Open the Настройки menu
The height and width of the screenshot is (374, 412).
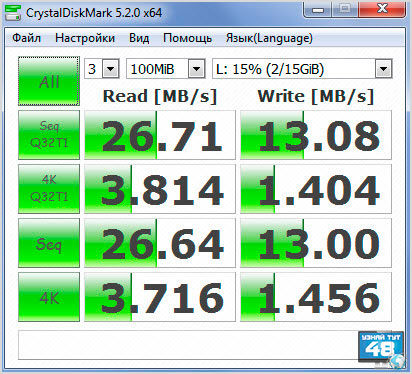click(85, 38)
